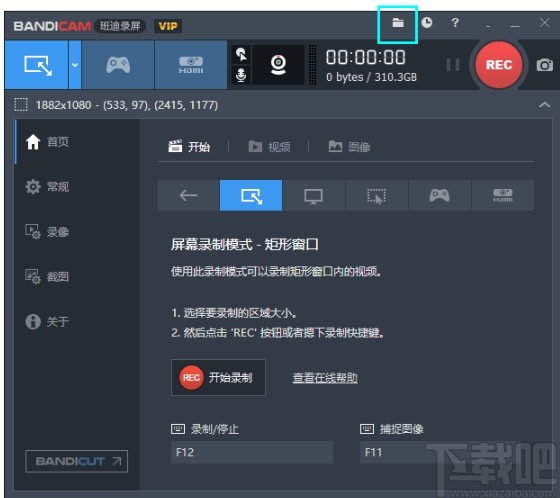560x498 pixels.
Task: Select rectangle window mode in the mode row
Action: [x=251, y=195]
